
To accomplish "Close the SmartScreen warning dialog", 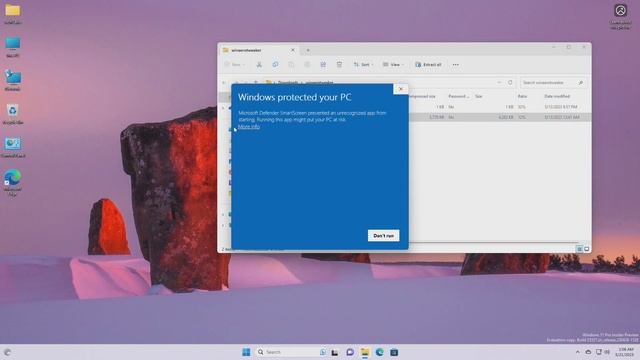I will tap(400, 89).
